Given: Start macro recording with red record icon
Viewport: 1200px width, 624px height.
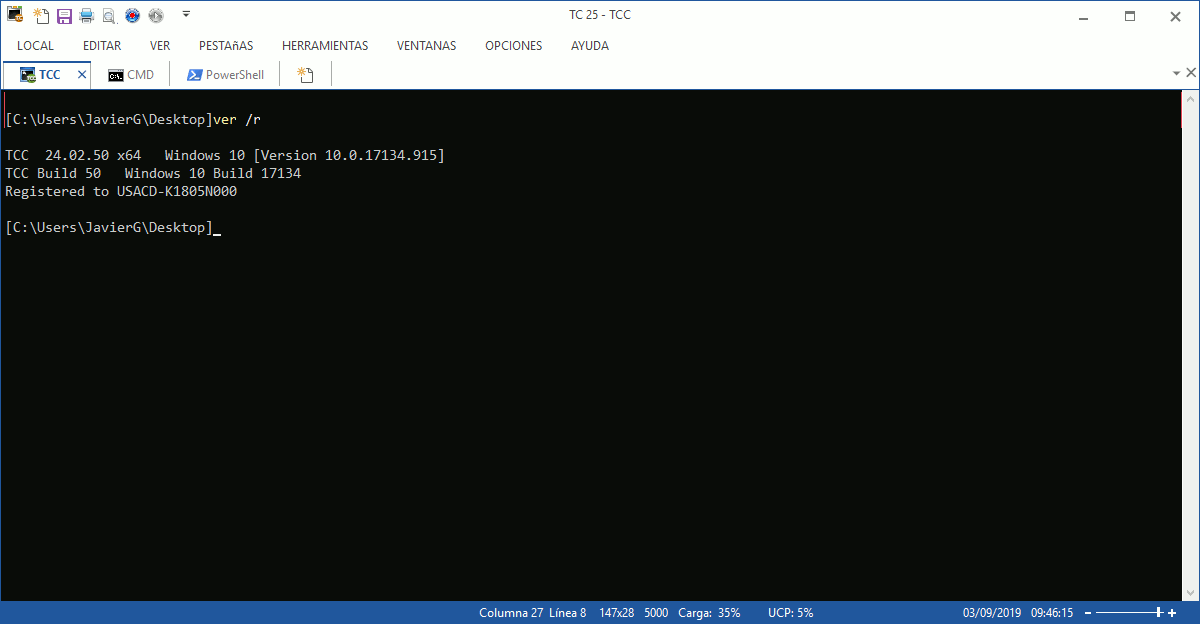Looking at the screenshot, I should 132,16.
